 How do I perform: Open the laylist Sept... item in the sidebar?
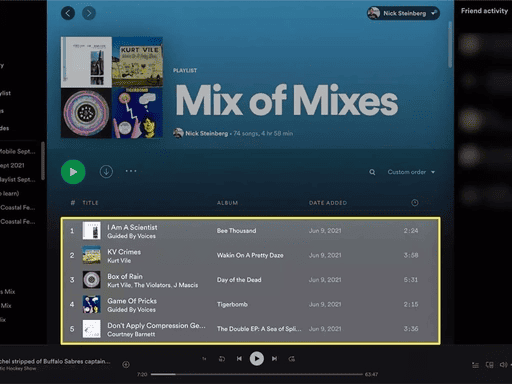pyautogui.click(x=17, y=179)
